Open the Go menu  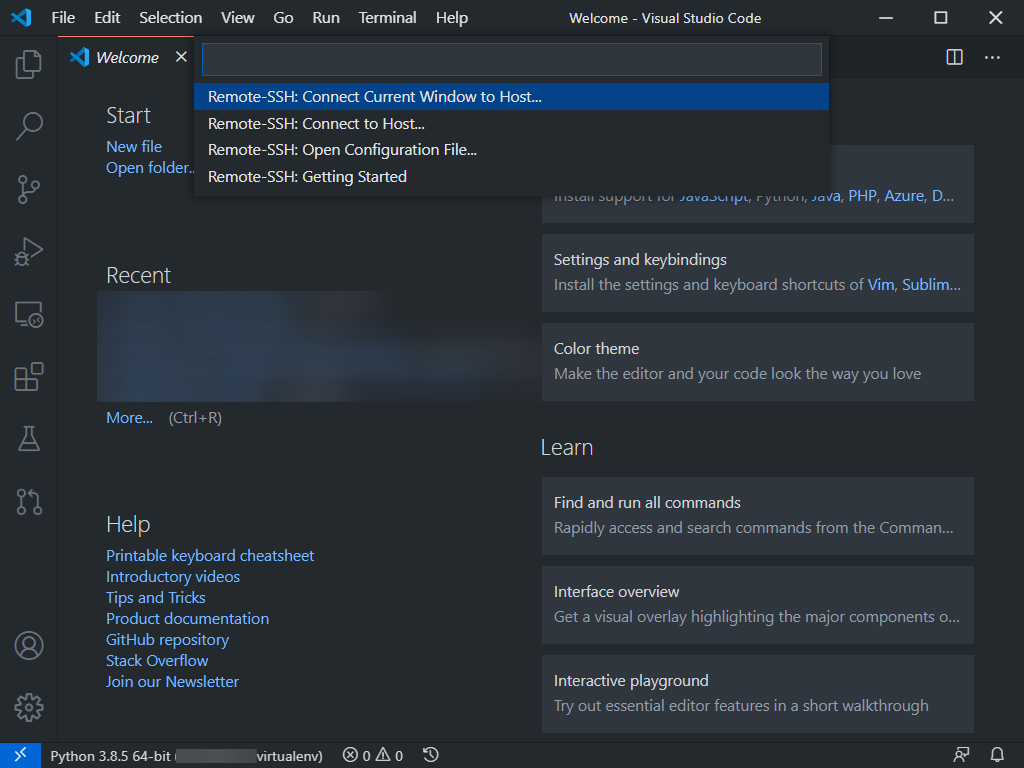(x=283, y=18)
